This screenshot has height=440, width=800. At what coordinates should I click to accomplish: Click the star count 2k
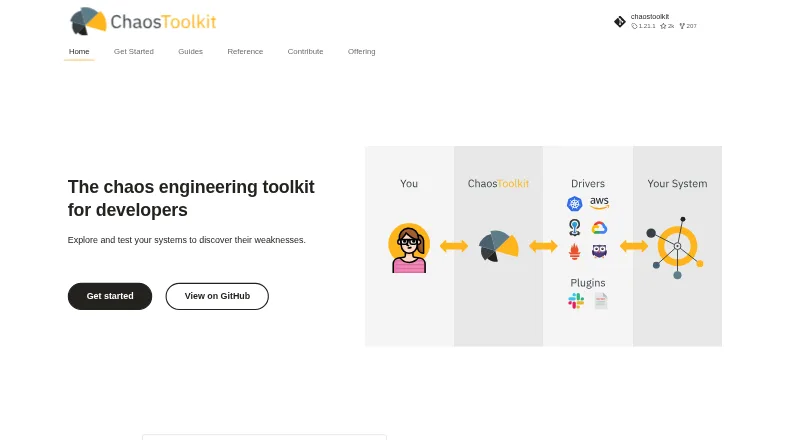667,26
